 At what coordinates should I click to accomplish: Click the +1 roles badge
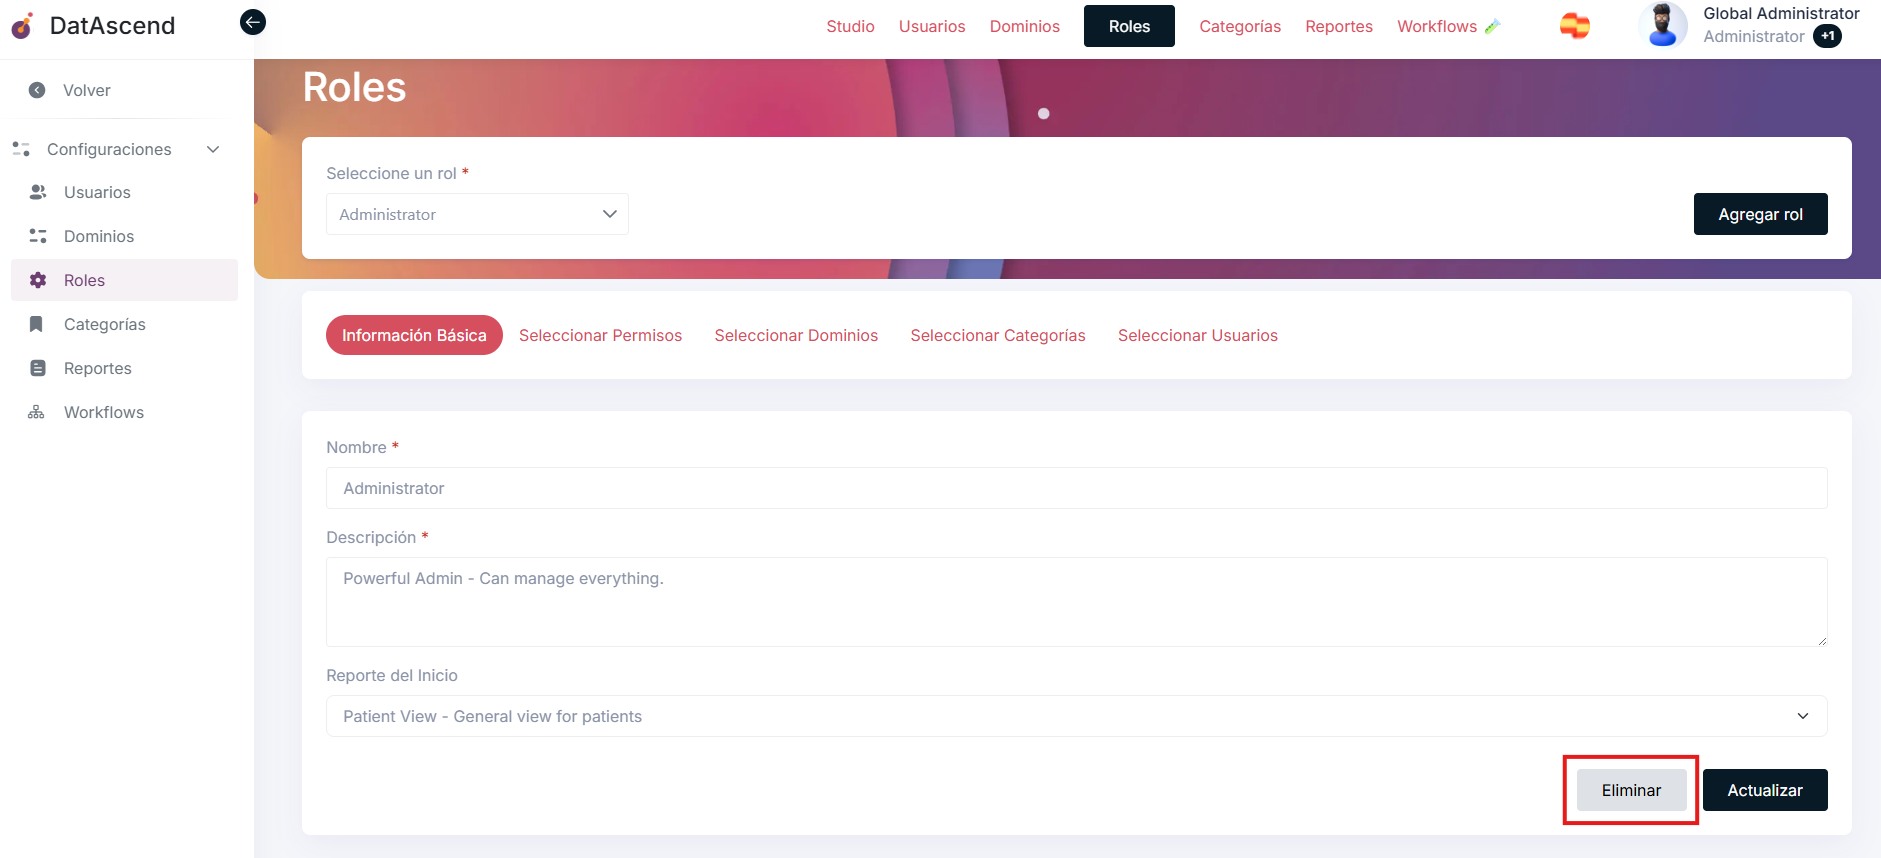click(1827, 36)
